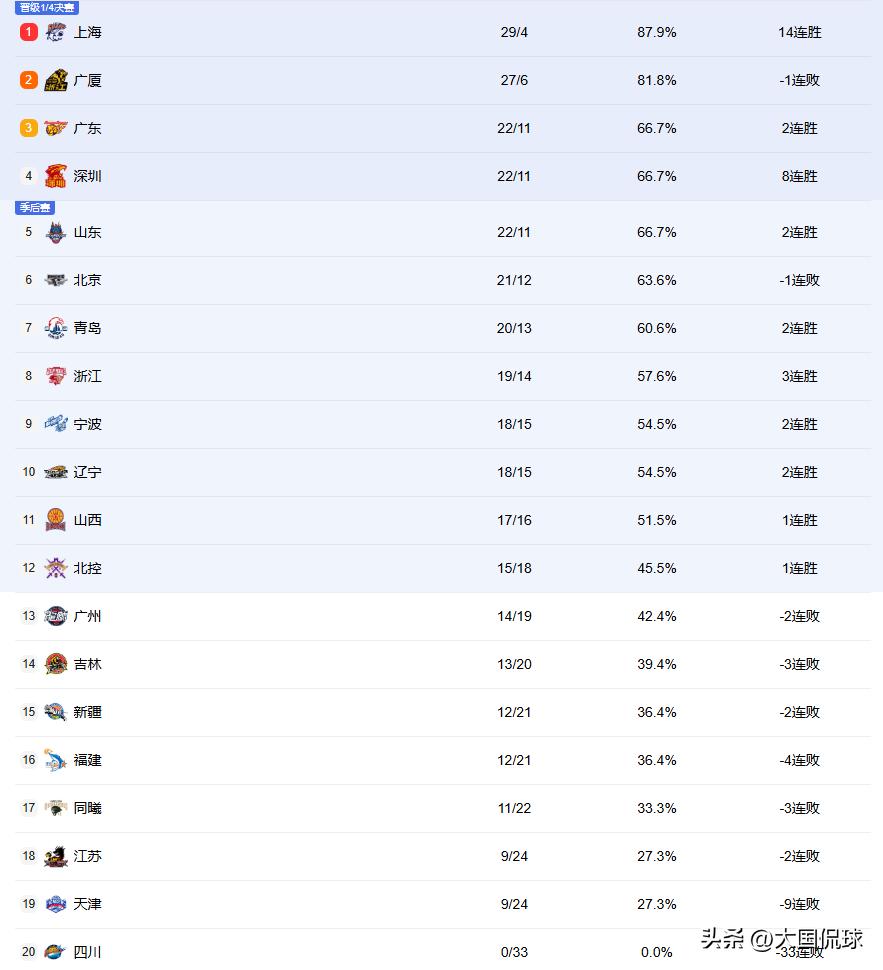Click the Sichuan team logo
This screenshot has height=970, width=883.
(56, 952)
